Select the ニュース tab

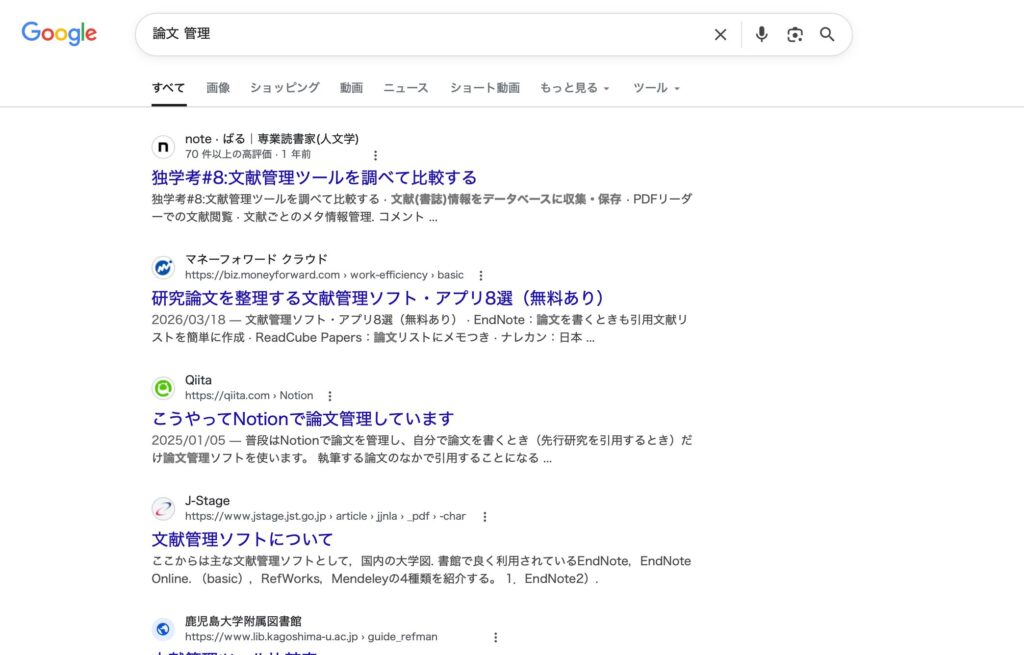click(405, 88)
